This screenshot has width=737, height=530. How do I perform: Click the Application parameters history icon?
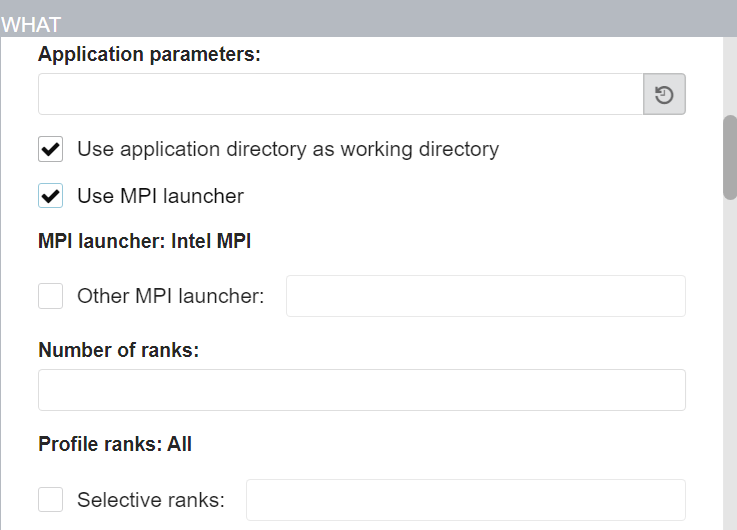tap(664, 95)
